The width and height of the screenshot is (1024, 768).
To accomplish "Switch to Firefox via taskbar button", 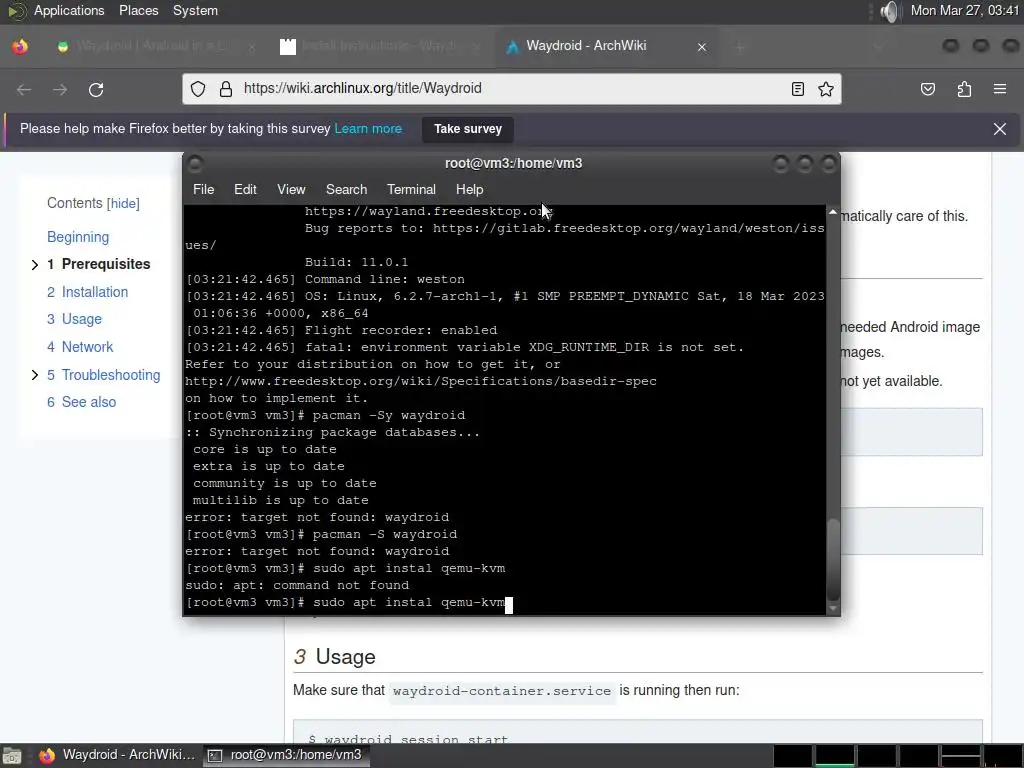I will [117, 755].
